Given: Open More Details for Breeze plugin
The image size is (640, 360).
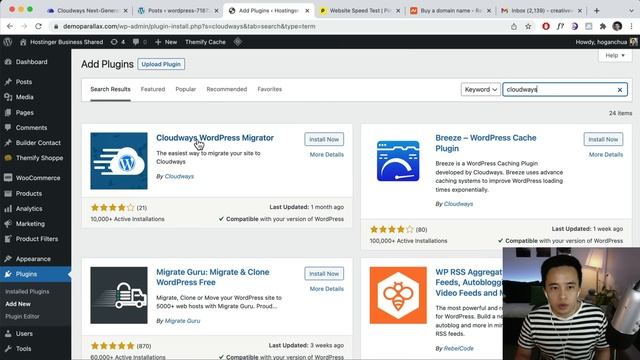Looking at the screenshot, I should point(606,154).
